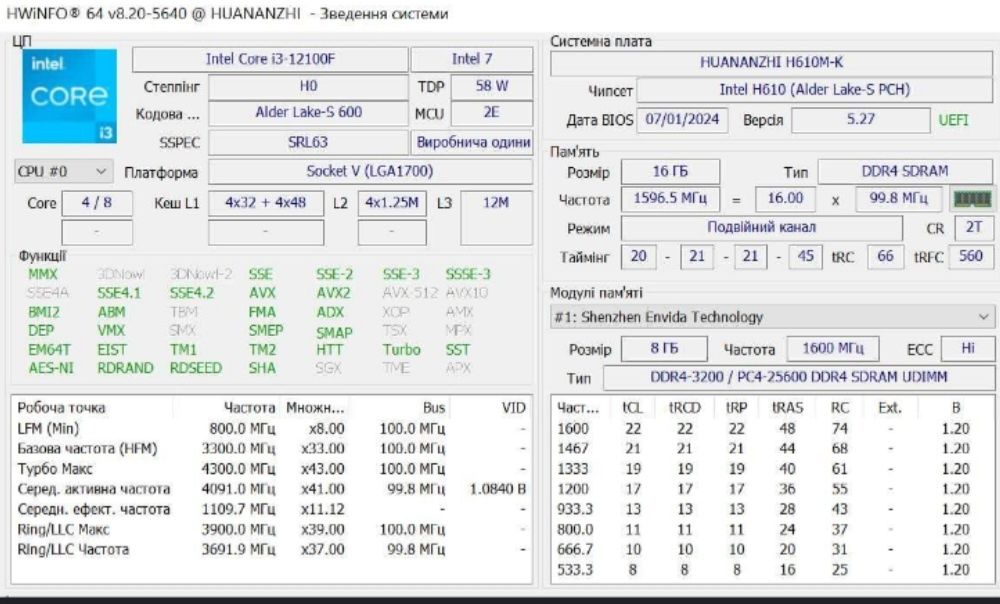The width and height of the screenshot is (1000, 604).
Task: Click the Intel Core i3-12100F name field
Action: (x=270, y=59)
